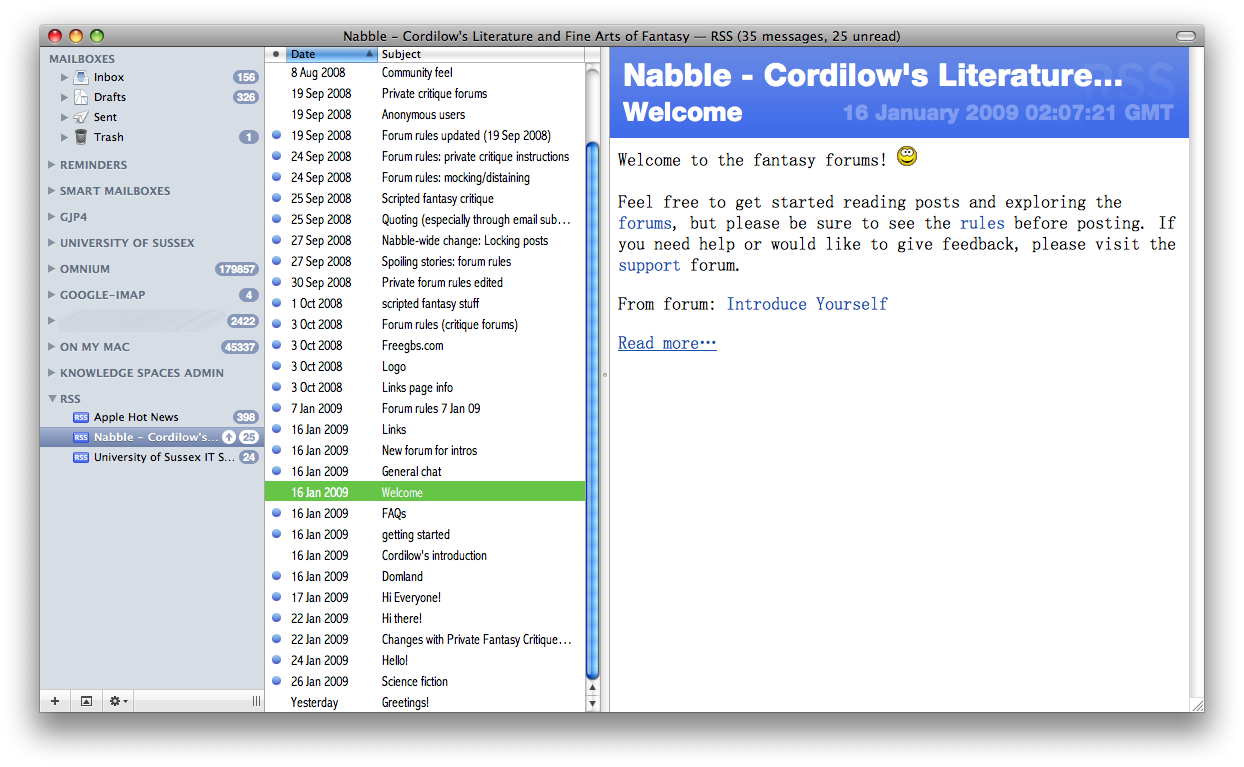Click the message list vertical scrollbar thumb

(x=592, y=410)
